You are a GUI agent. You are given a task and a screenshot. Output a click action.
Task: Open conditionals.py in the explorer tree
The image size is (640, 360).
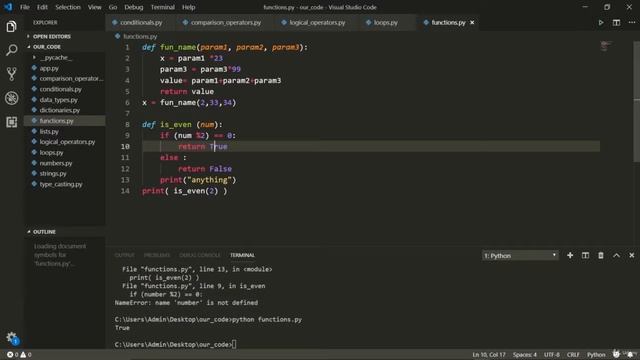[60, 89]
